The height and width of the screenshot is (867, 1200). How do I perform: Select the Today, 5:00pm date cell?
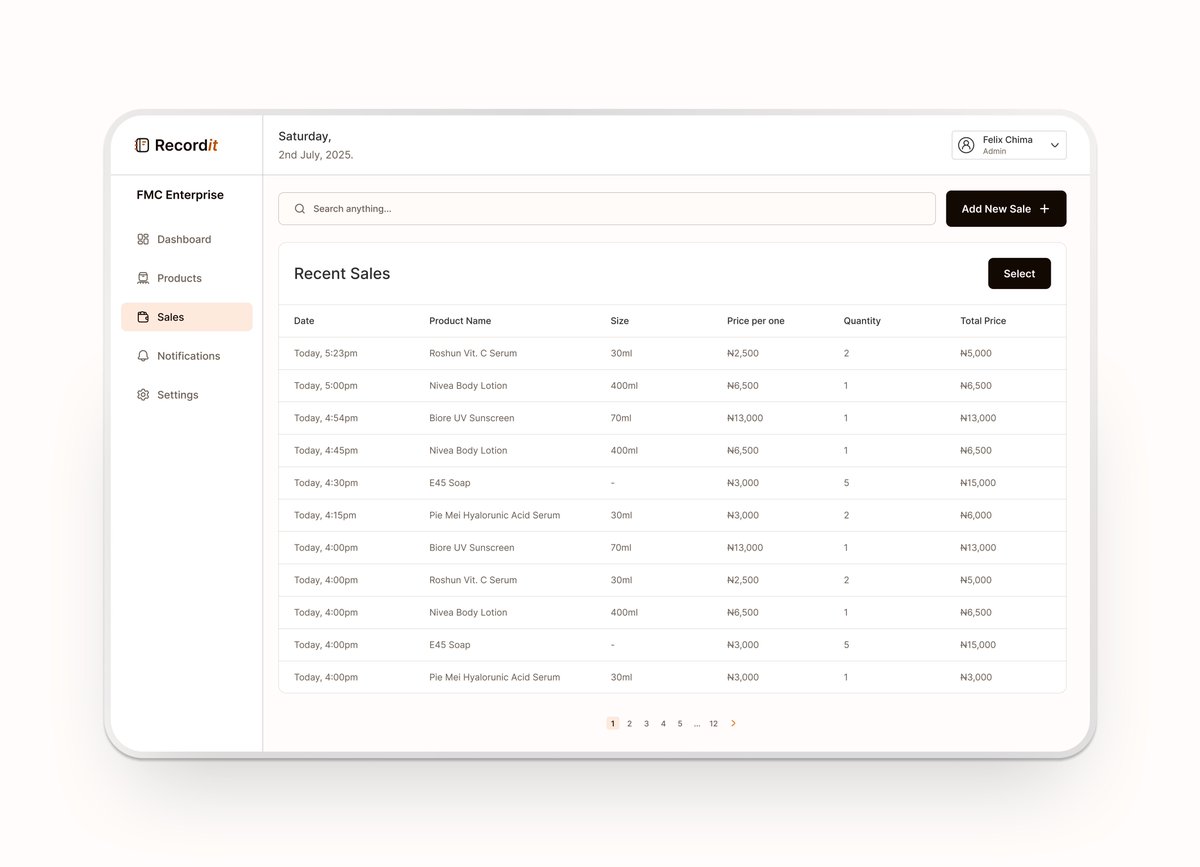326,386
